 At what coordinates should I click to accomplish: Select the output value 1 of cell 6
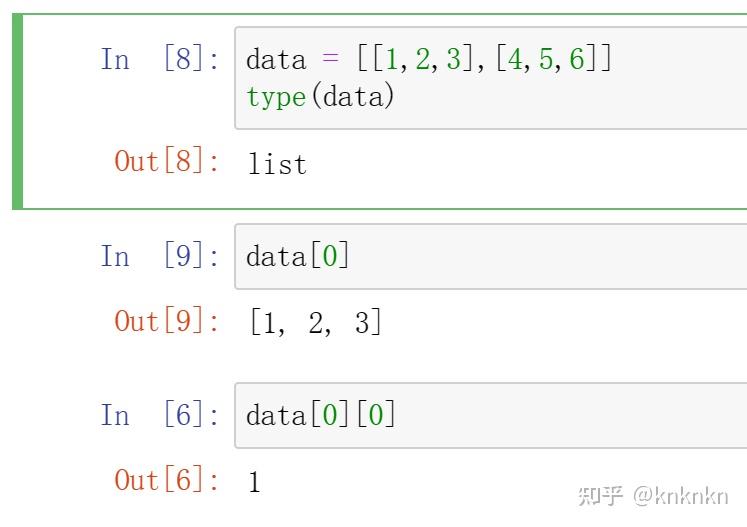[254, 482]
